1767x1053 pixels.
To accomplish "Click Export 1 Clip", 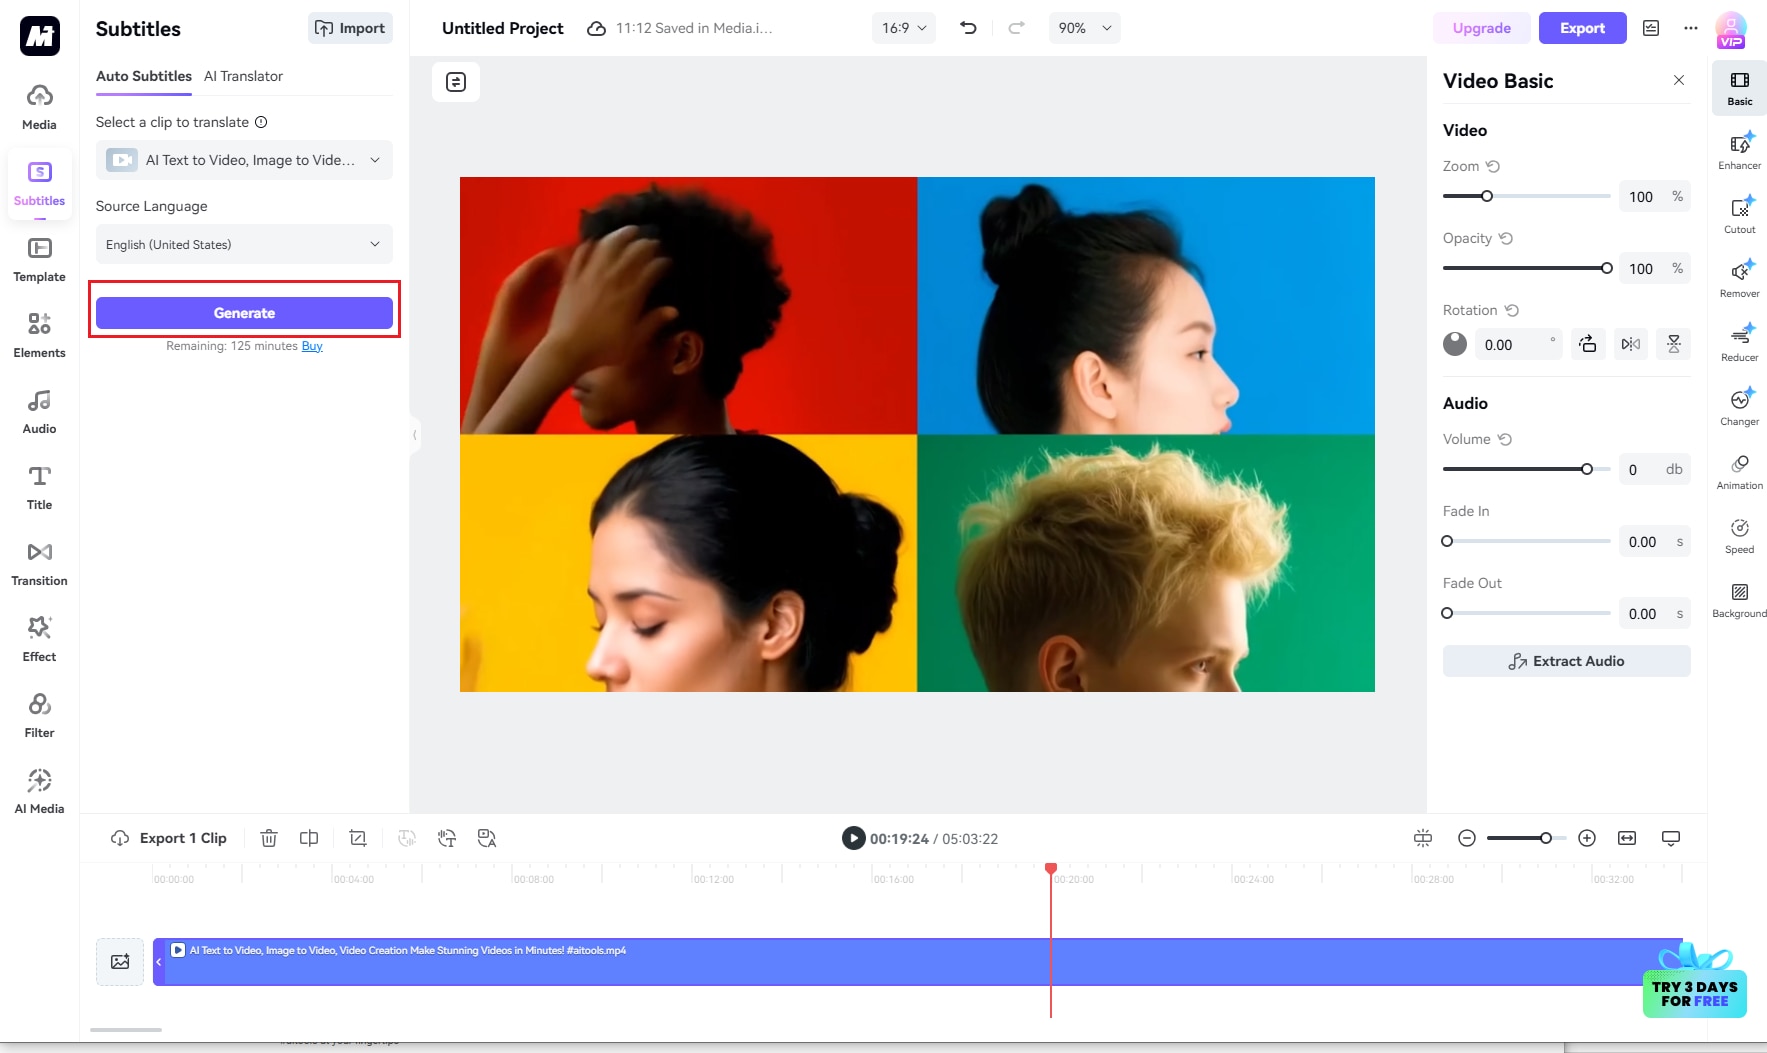I will (x=169, y=838).
